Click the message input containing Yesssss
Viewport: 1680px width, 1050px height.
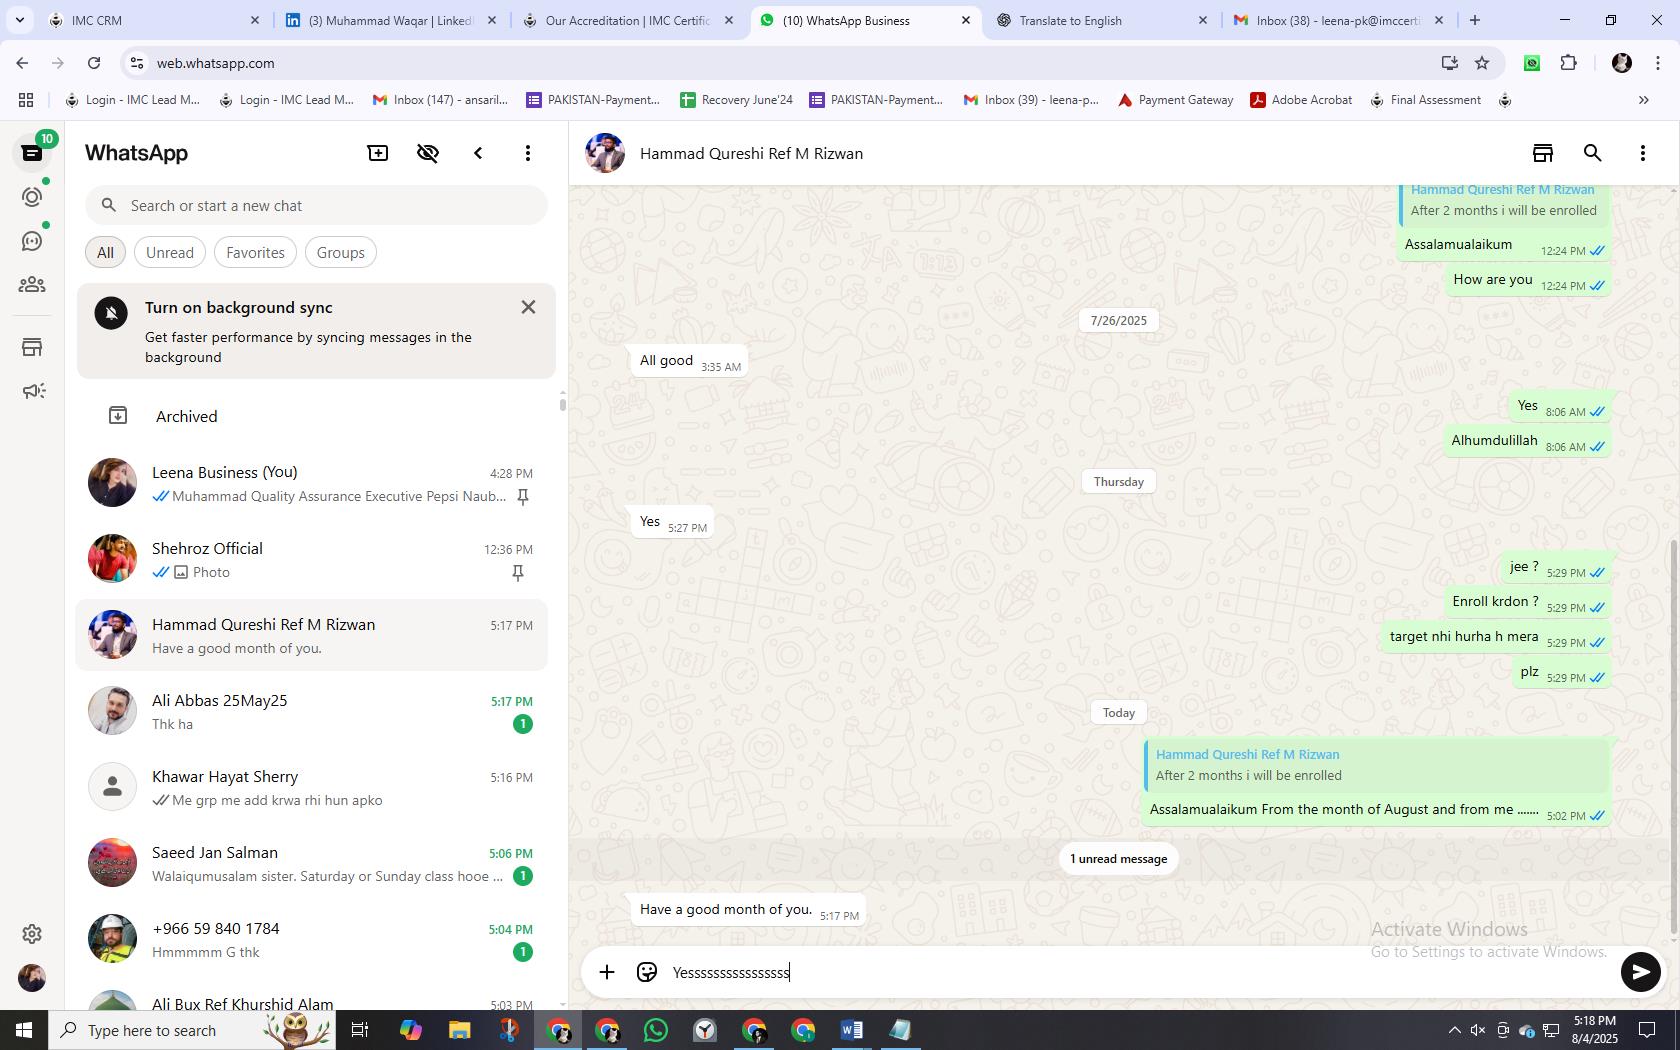click(x=1140, y=972)
